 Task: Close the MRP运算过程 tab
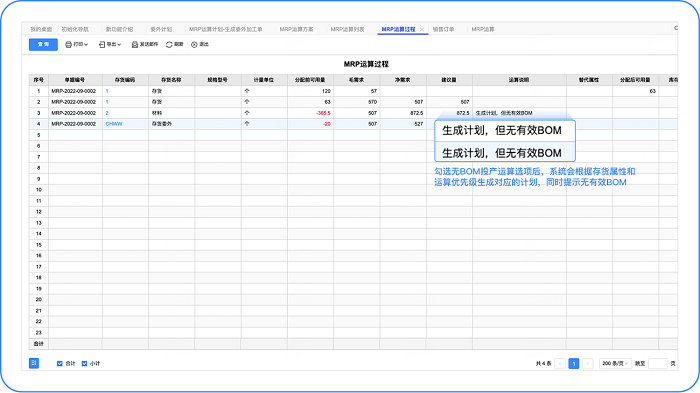tap(422, 29)
